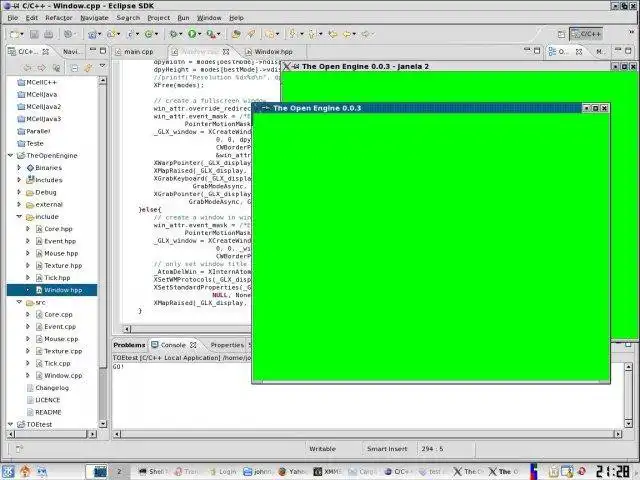Open the XMMS taskbar entry
The image size is (640, 480).
327,471
